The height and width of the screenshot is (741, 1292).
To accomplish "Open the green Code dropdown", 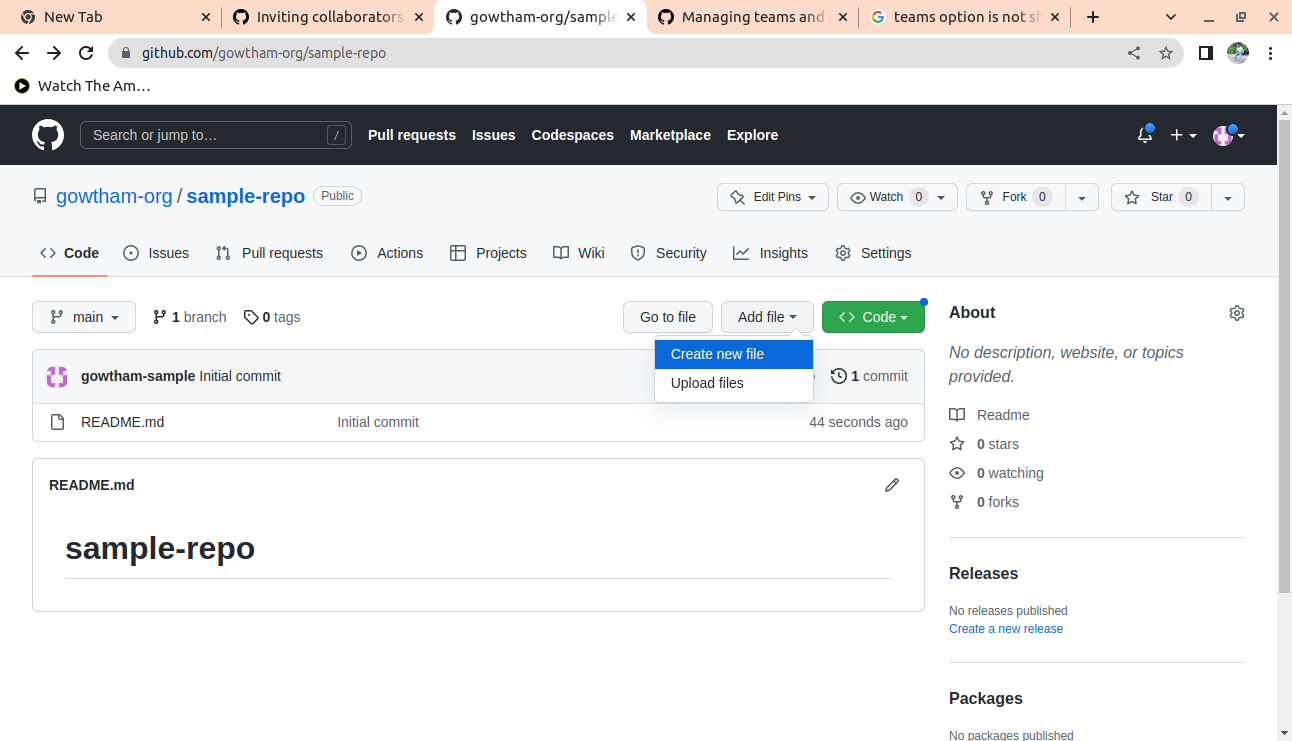I will (x=872, y=317).
